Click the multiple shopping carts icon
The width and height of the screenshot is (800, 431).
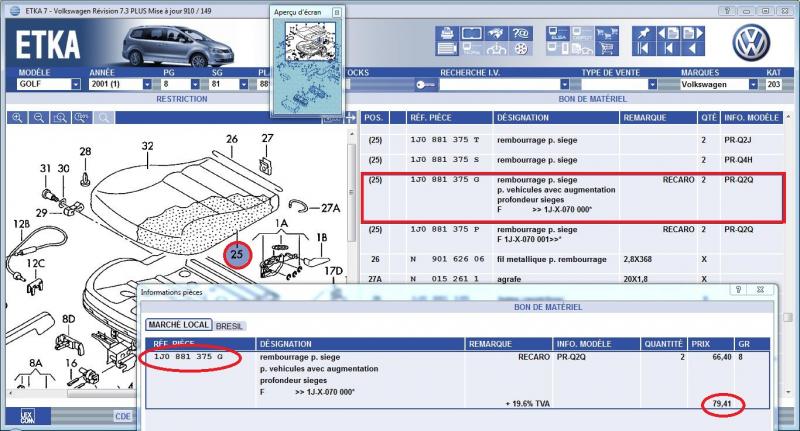pos(607,33)
